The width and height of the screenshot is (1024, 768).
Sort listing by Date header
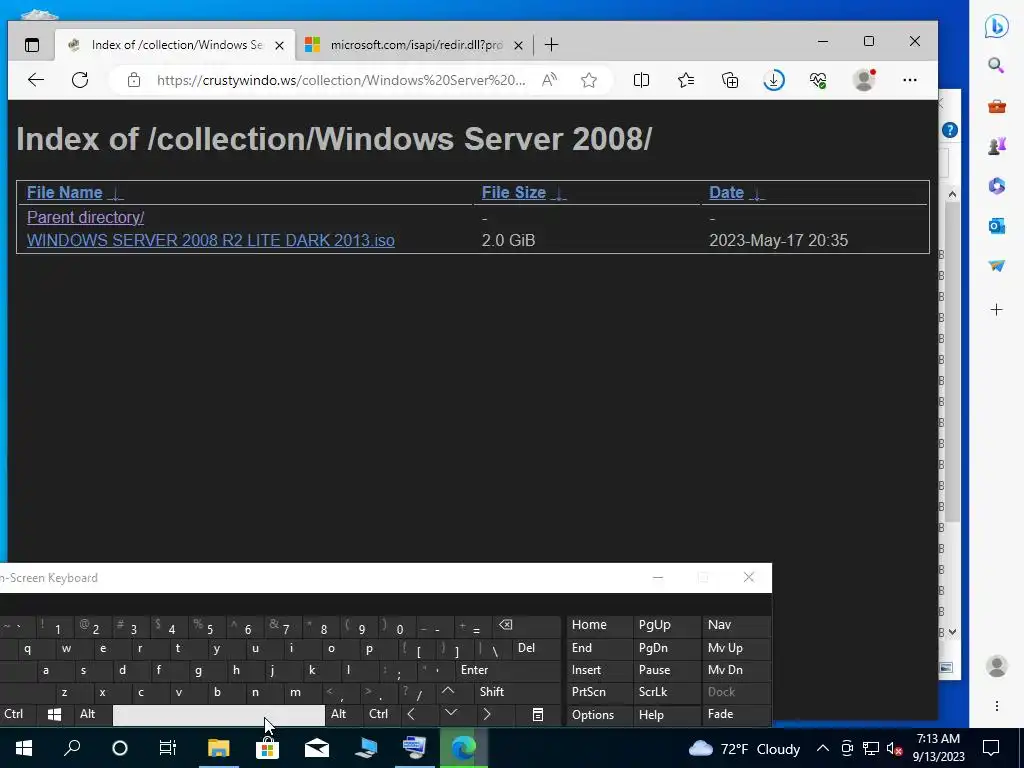tap(726, 193)
